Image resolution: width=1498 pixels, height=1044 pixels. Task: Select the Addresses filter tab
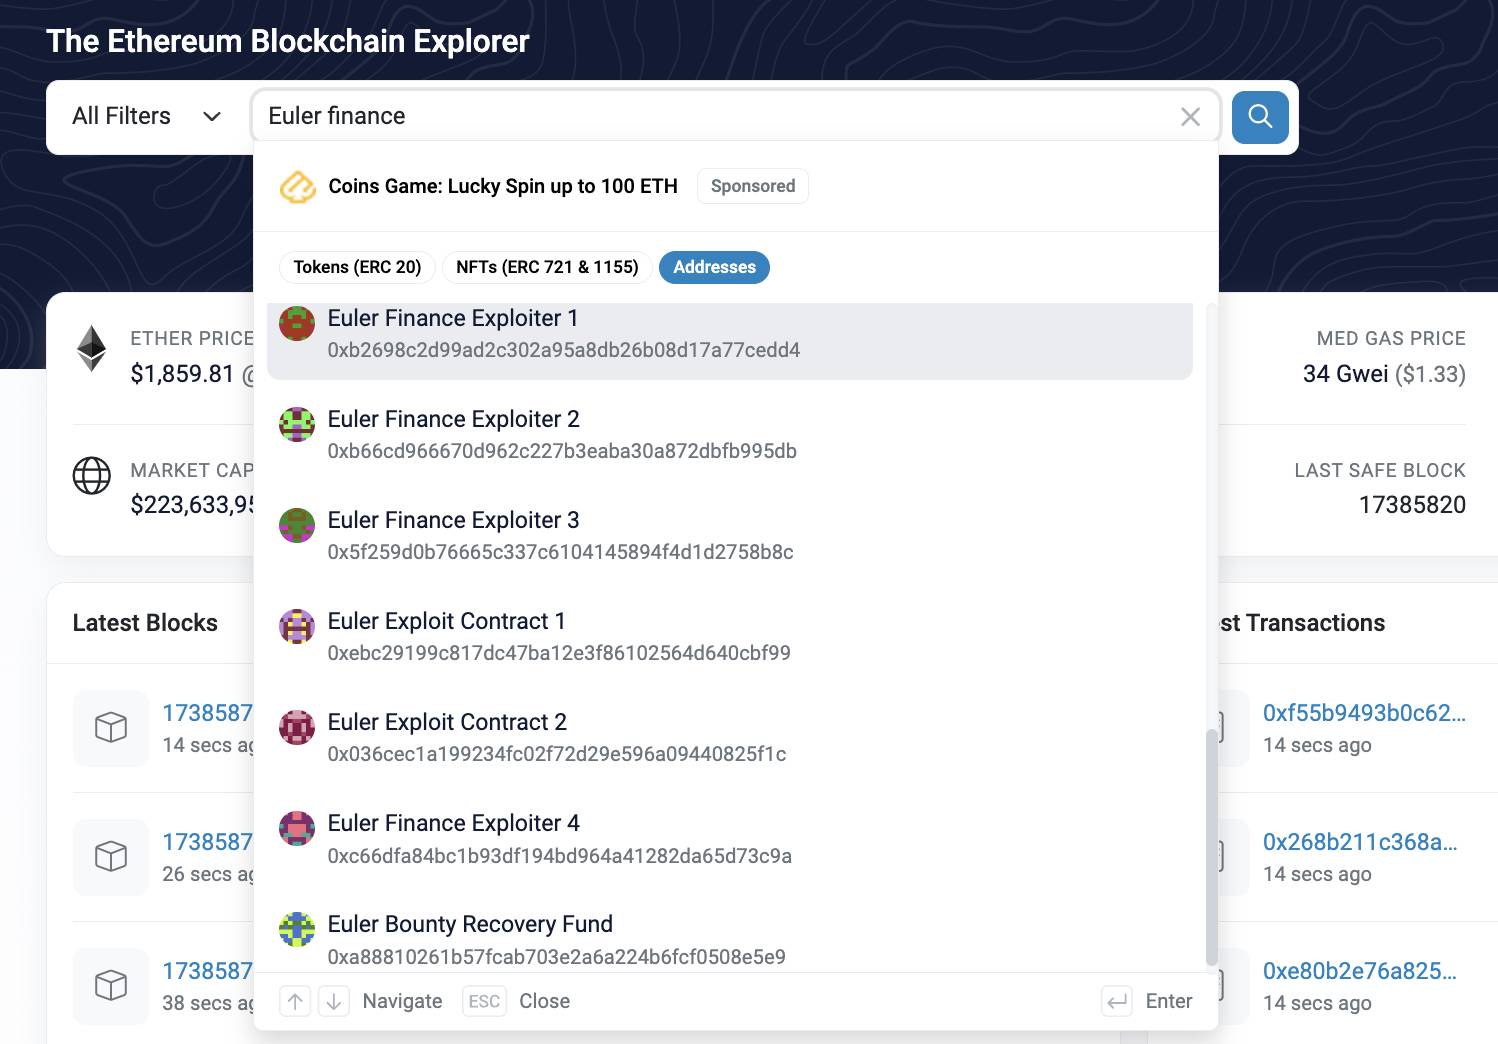[714, 267]
